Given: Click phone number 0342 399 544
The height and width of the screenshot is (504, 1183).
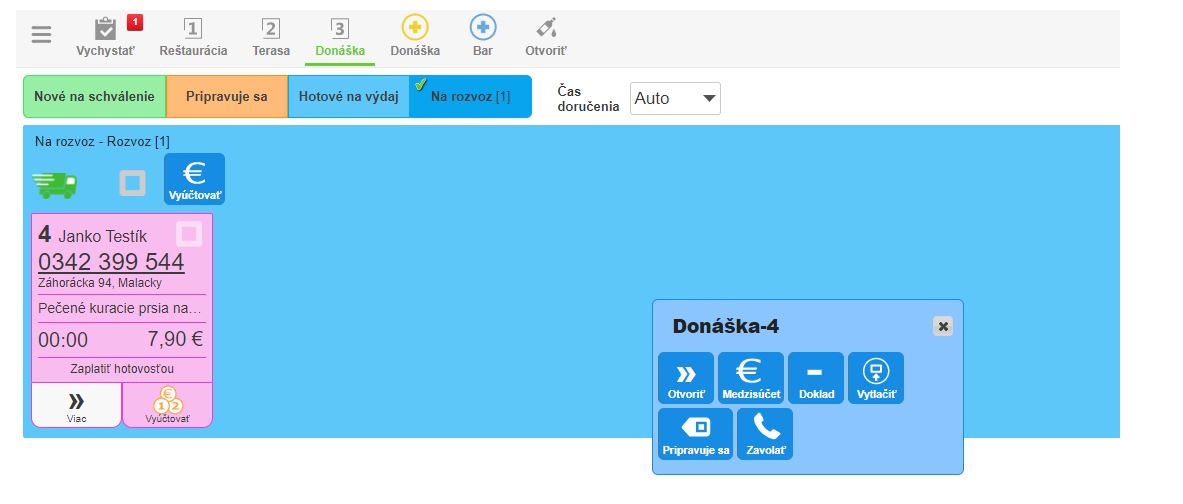Looking at the screenshot, I should (111, 262).
